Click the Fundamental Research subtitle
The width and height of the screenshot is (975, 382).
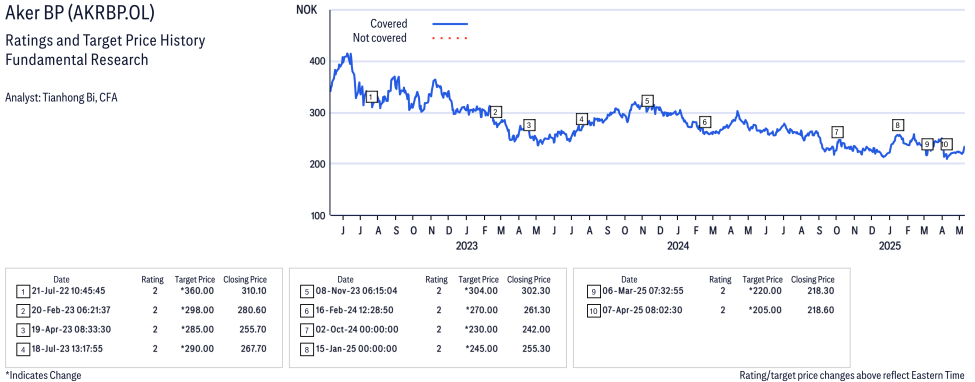click(76, 60)
